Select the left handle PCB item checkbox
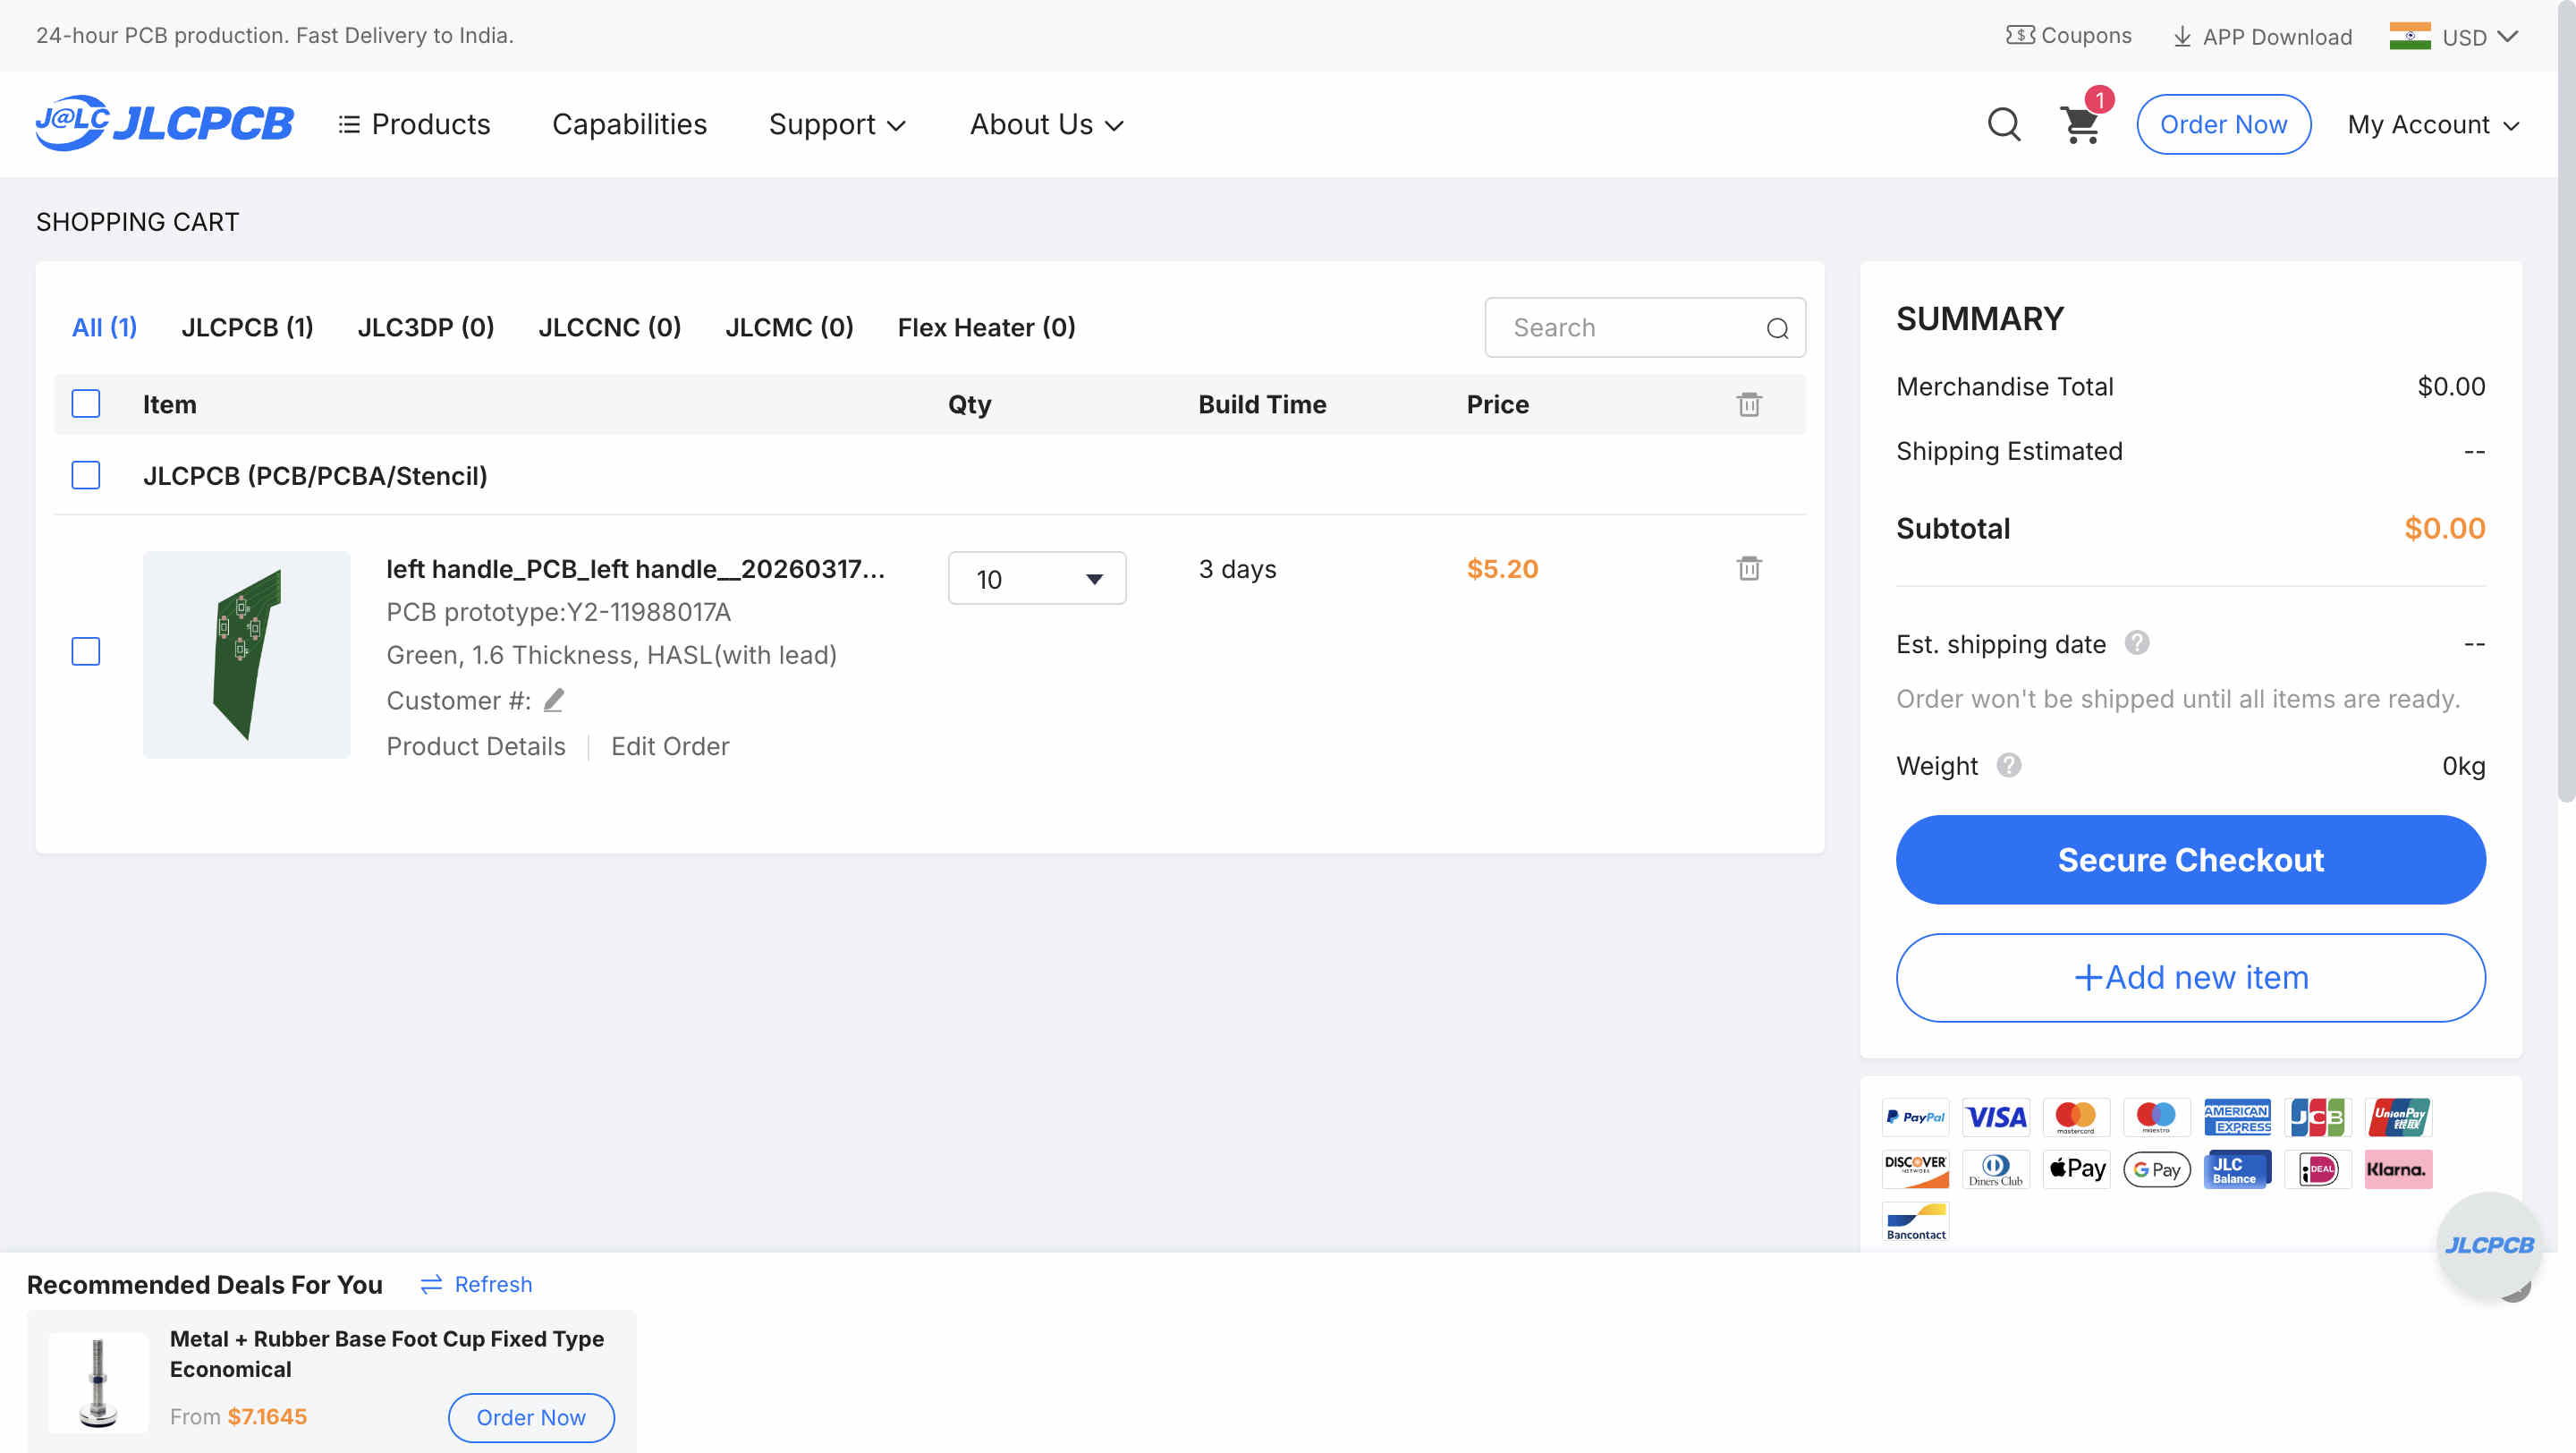 [86, 652]
